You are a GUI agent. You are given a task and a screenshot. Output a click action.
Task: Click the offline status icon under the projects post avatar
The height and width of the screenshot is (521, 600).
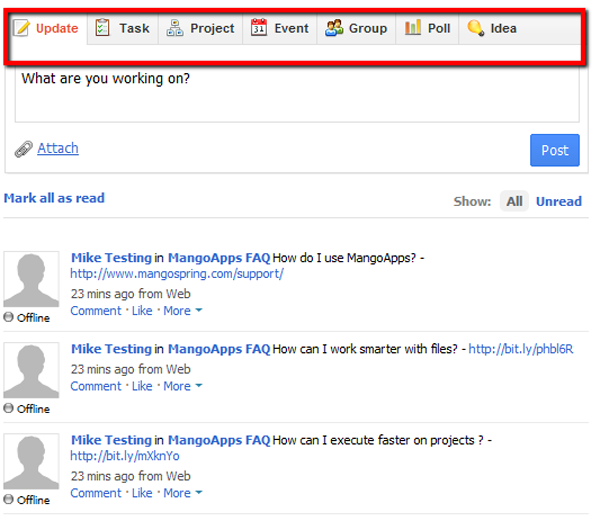click(8, 499)
